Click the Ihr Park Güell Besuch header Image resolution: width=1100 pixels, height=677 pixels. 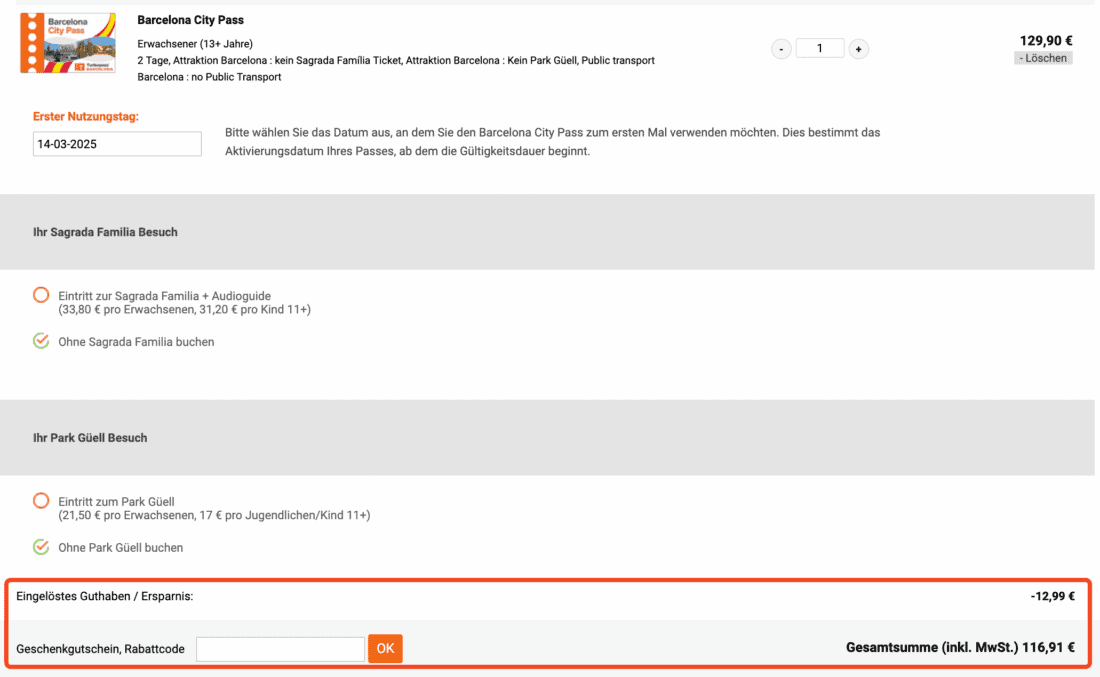(x=90, y=438)
